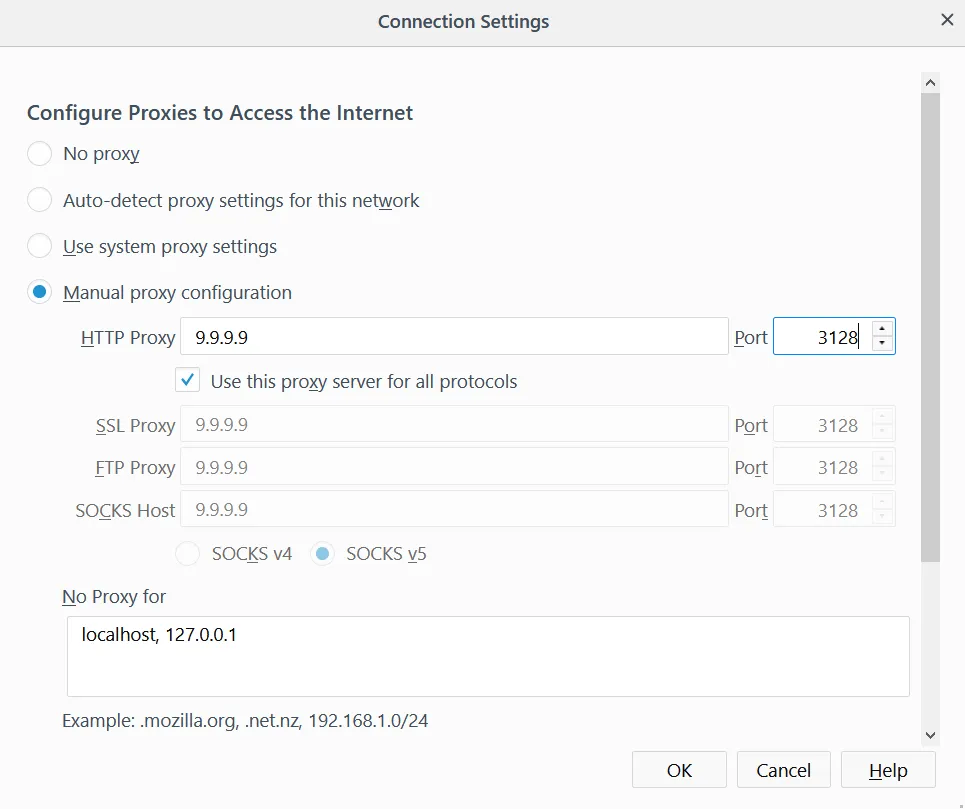Viewport: 965px width, 809px height.
Task: Click the SSL Proxy address field
Action: pos(454,425)
